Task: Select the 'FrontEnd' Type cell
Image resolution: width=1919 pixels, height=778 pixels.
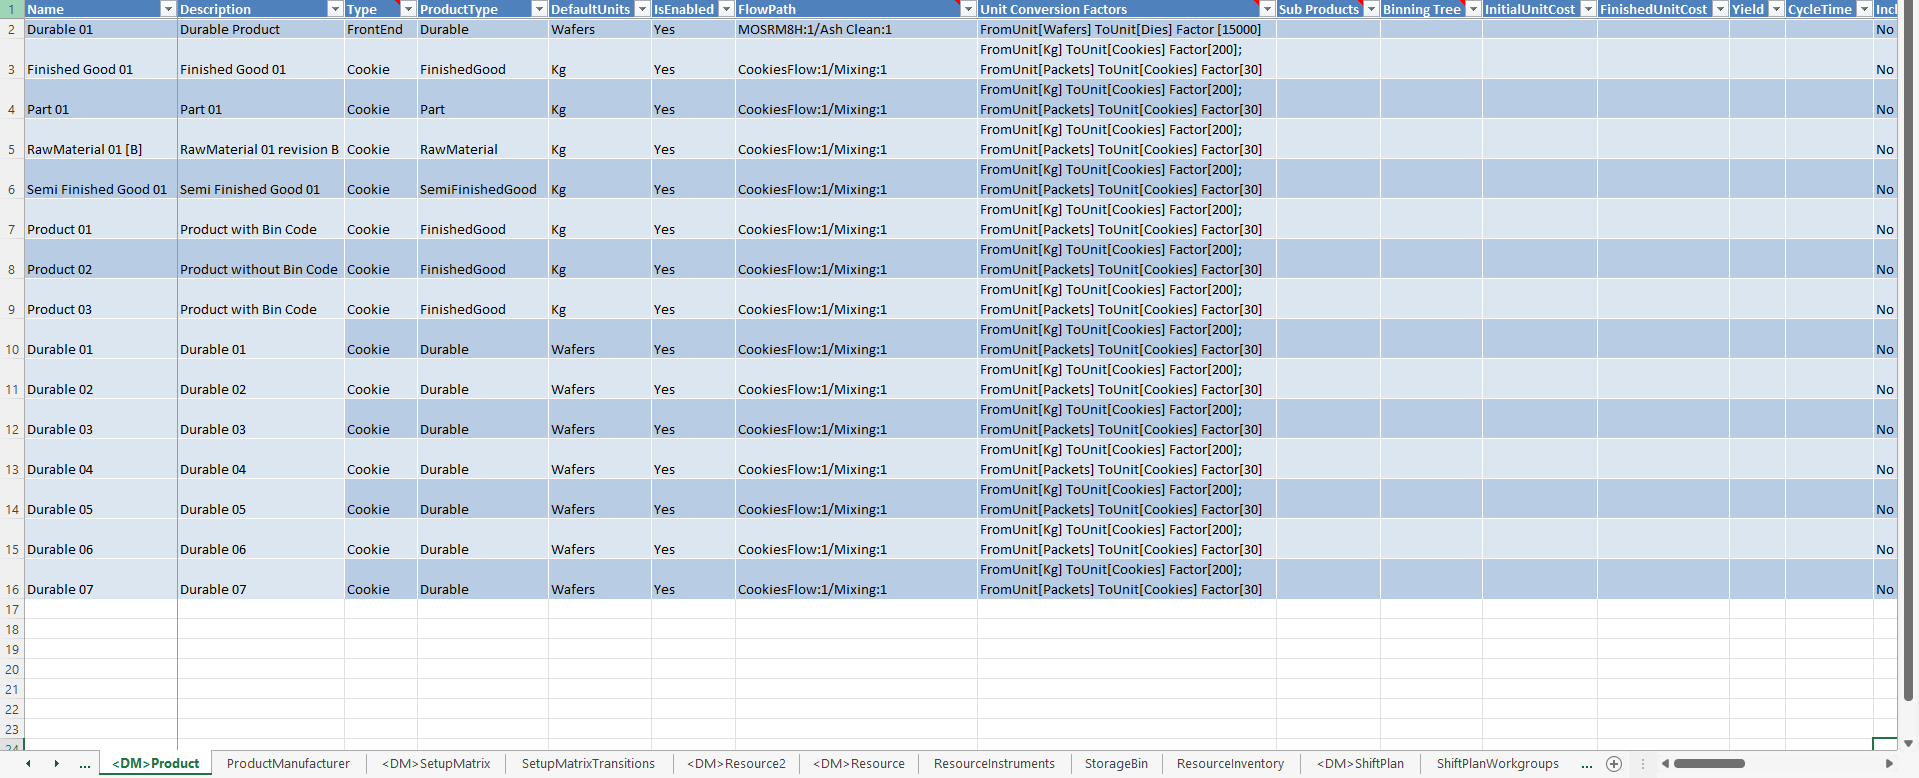Action: (381, 29)
